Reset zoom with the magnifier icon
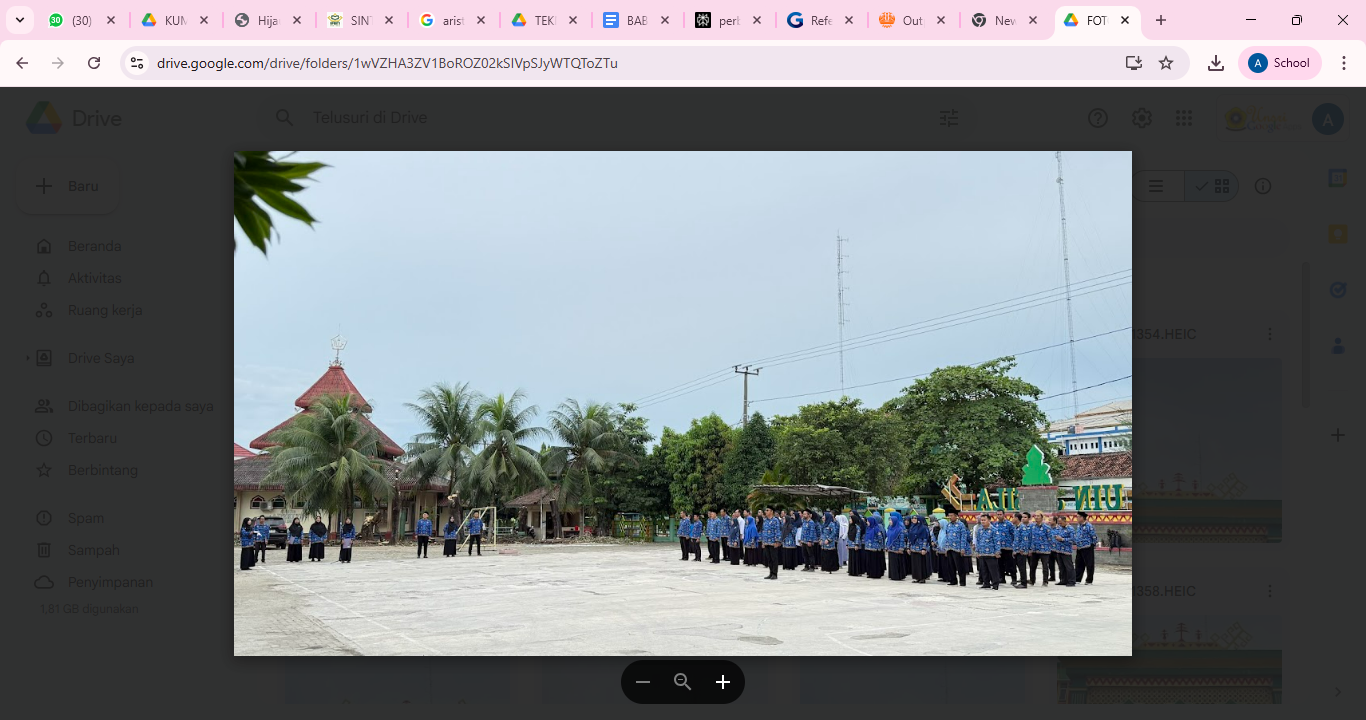 [683, 682]
